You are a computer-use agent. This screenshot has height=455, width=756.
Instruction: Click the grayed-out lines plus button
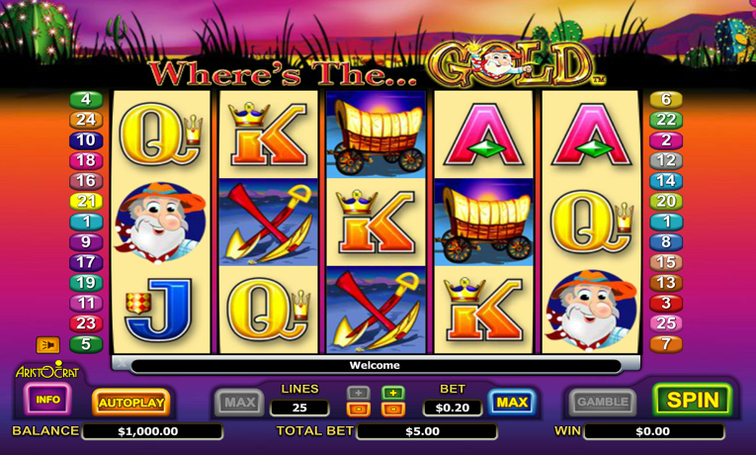tap(358, 393)
